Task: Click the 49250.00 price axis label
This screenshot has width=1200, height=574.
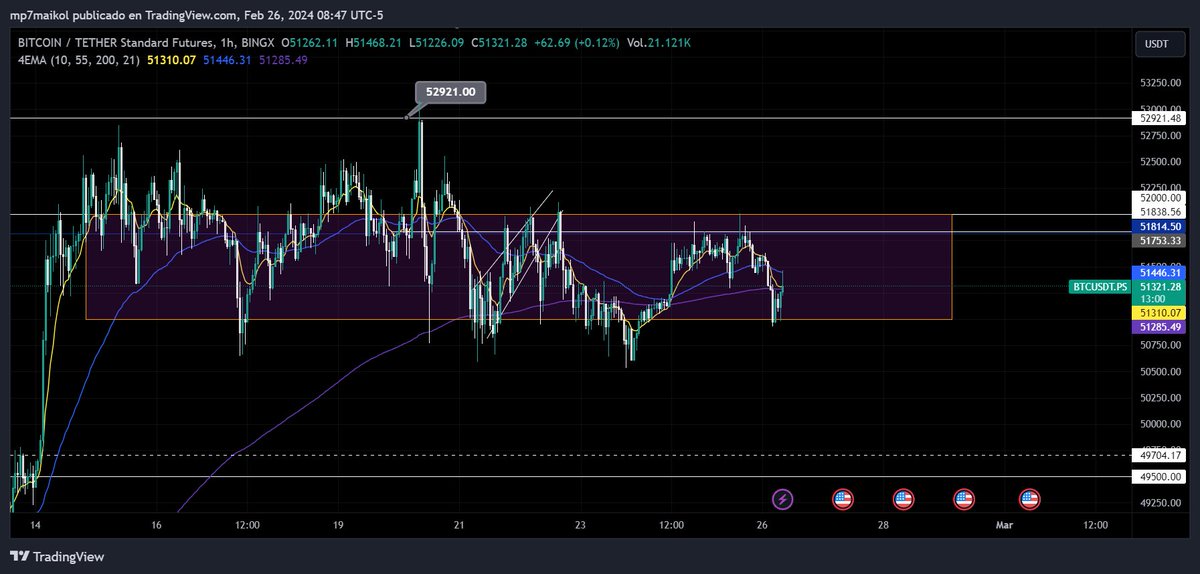Action: 1161,503
